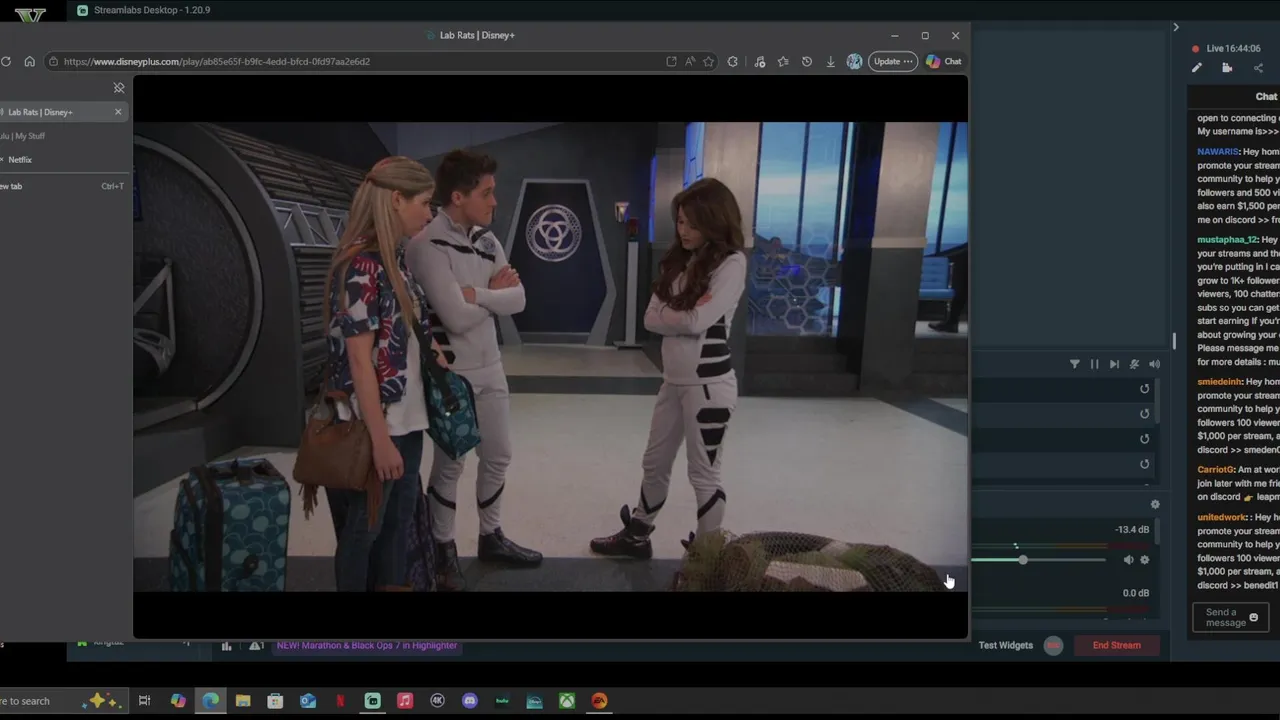Open Xbox app from taskbar
The height and width of the screenshot is (720, 1280).
[567, 701]
